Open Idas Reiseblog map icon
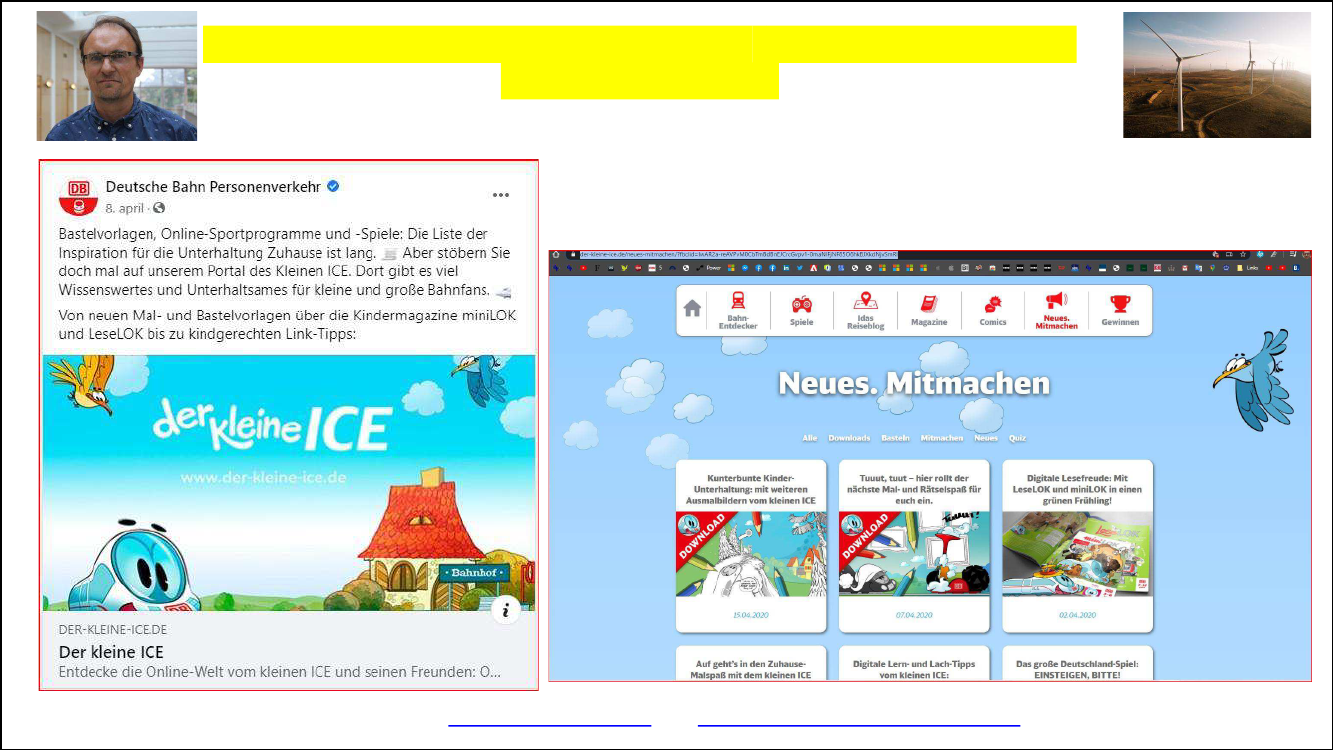Screen dimensions: 1333x750 point(865,301)
